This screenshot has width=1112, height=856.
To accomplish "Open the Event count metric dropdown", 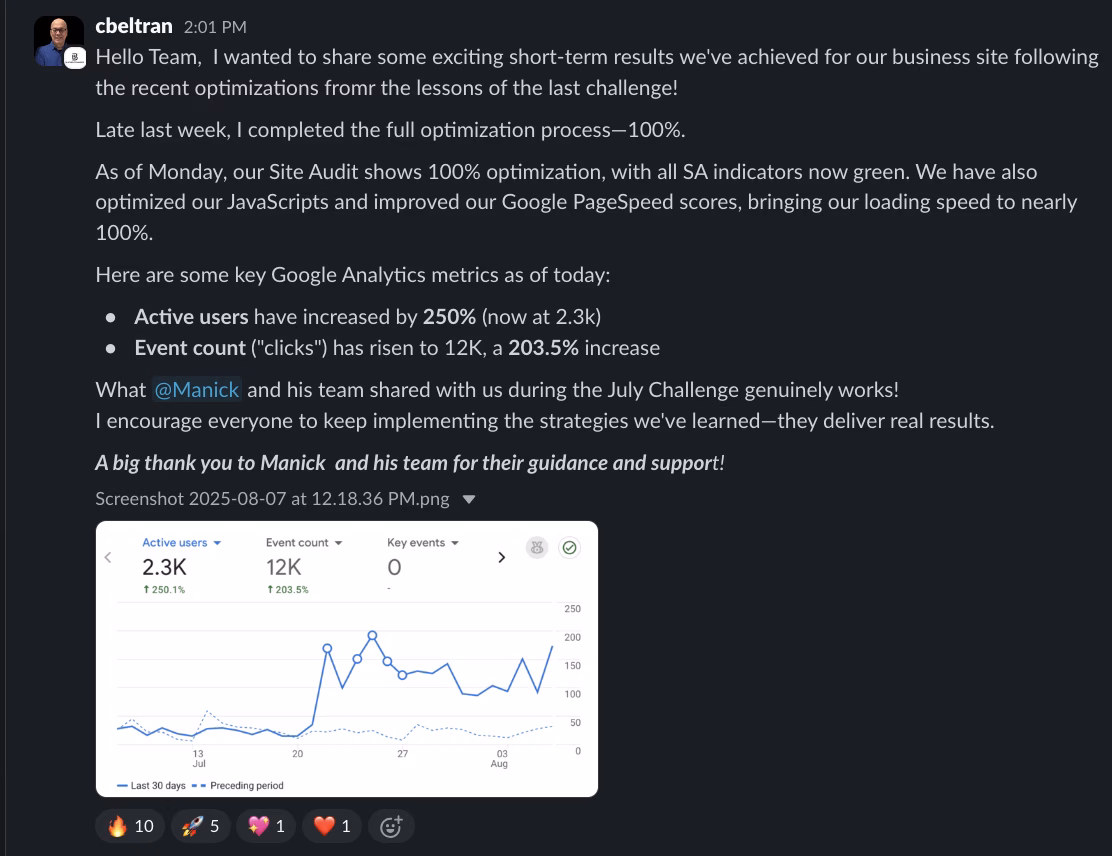I will (304, 543).
